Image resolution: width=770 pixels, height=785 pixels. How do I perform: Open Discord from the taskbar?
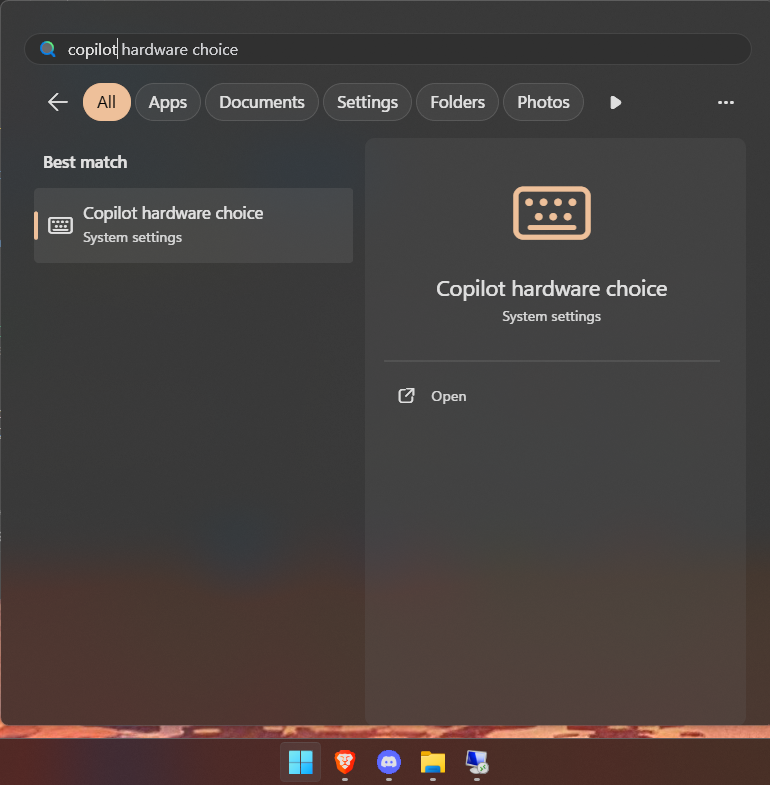pos(389,762)
